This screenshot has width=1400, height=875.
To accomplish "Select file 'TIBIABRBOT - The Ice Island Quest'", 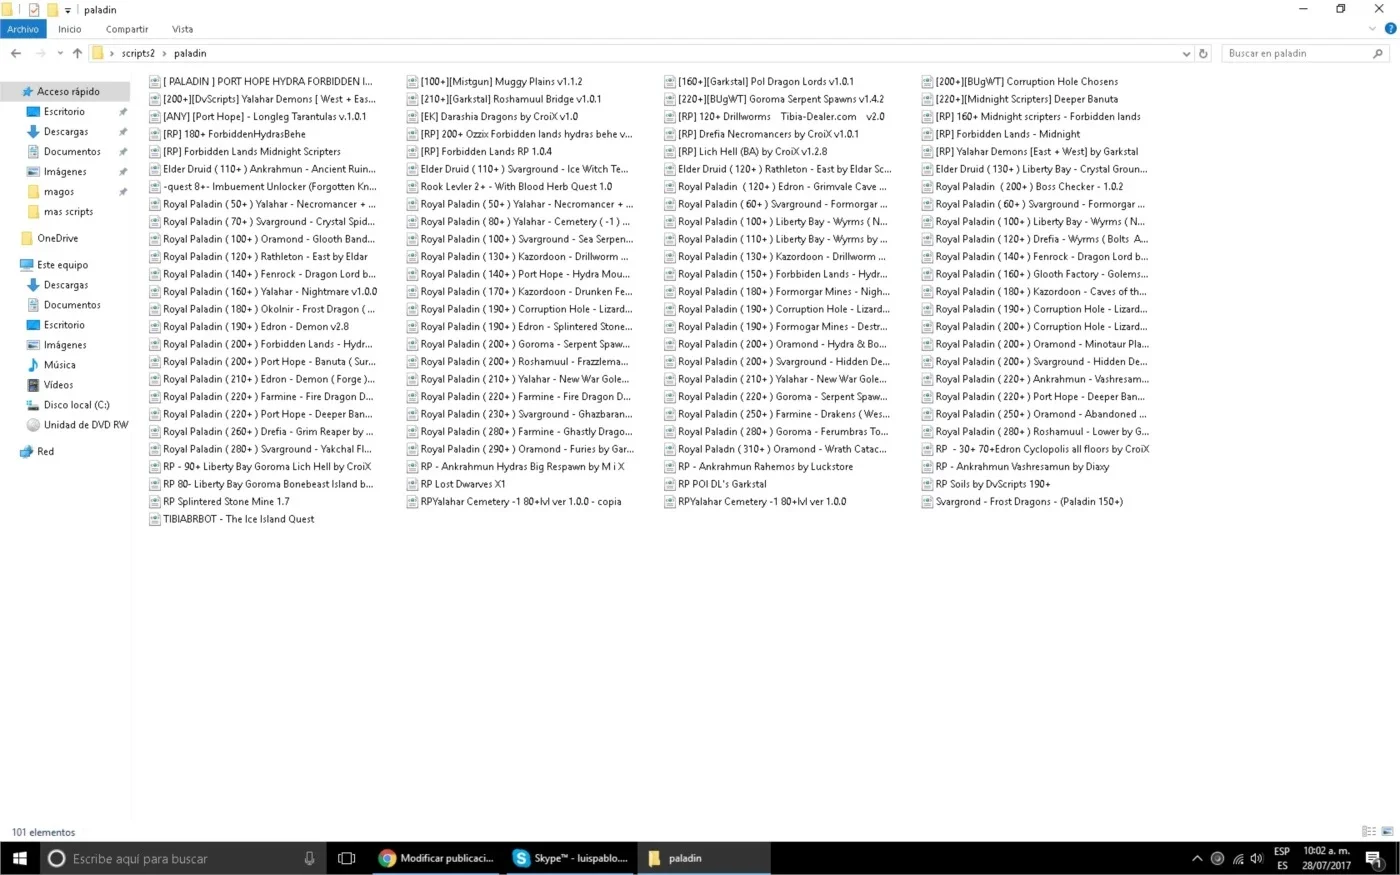I will (x=231, y=519).
